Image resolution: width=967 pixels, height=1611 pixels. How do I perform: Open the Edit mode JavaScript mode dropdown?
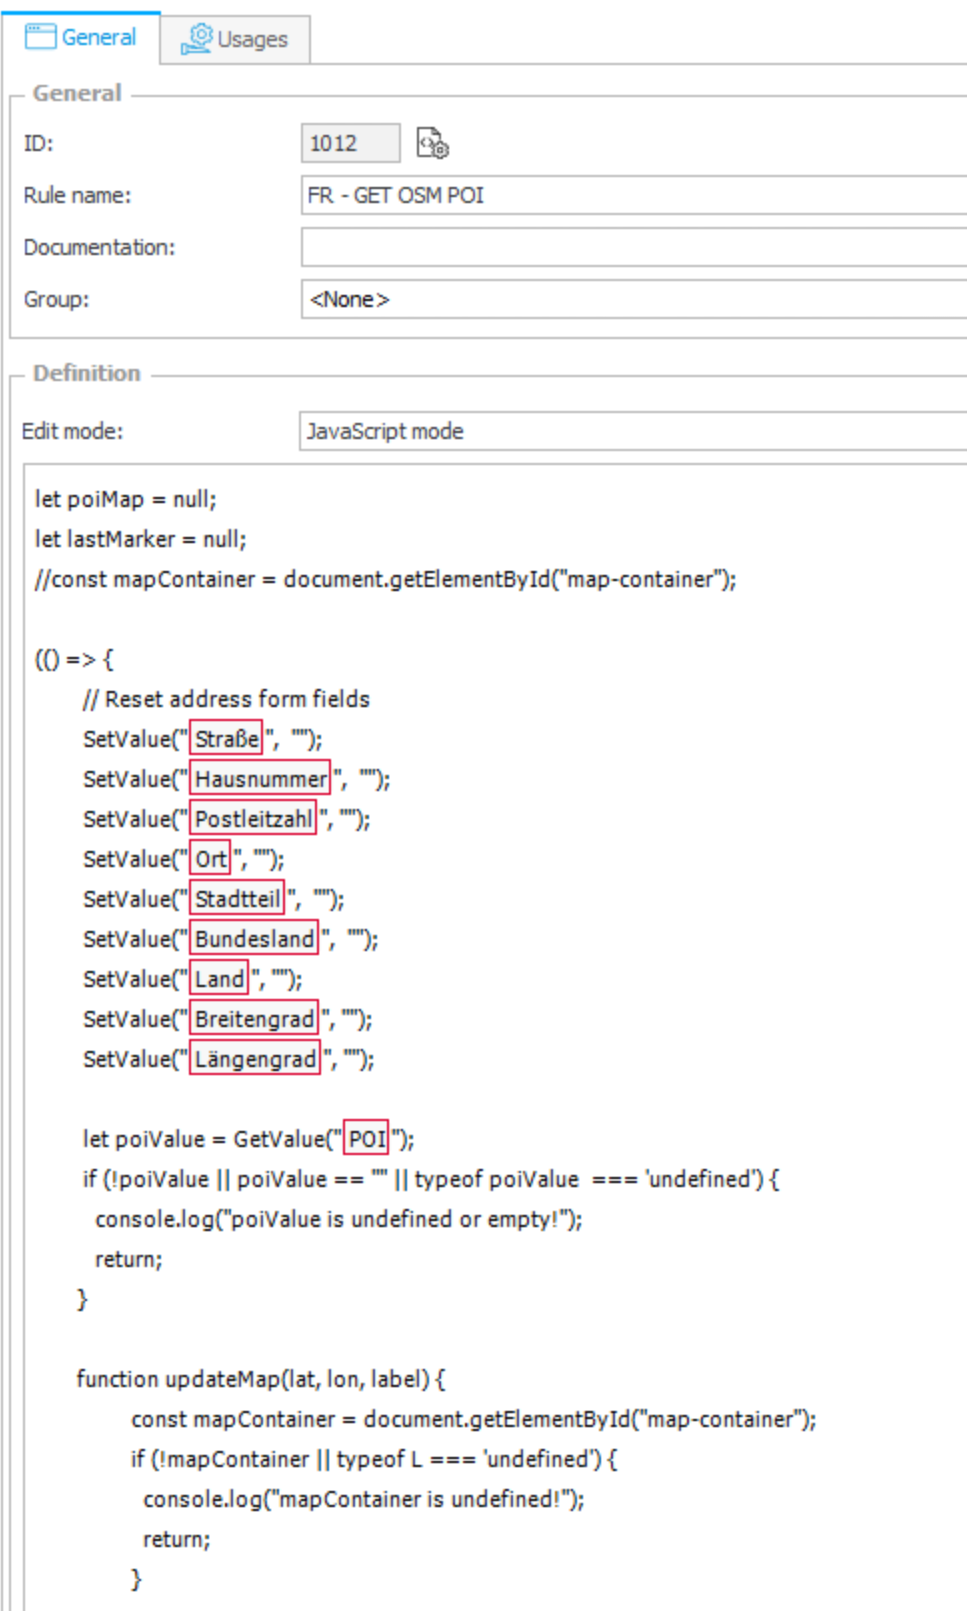pos(633,431)
